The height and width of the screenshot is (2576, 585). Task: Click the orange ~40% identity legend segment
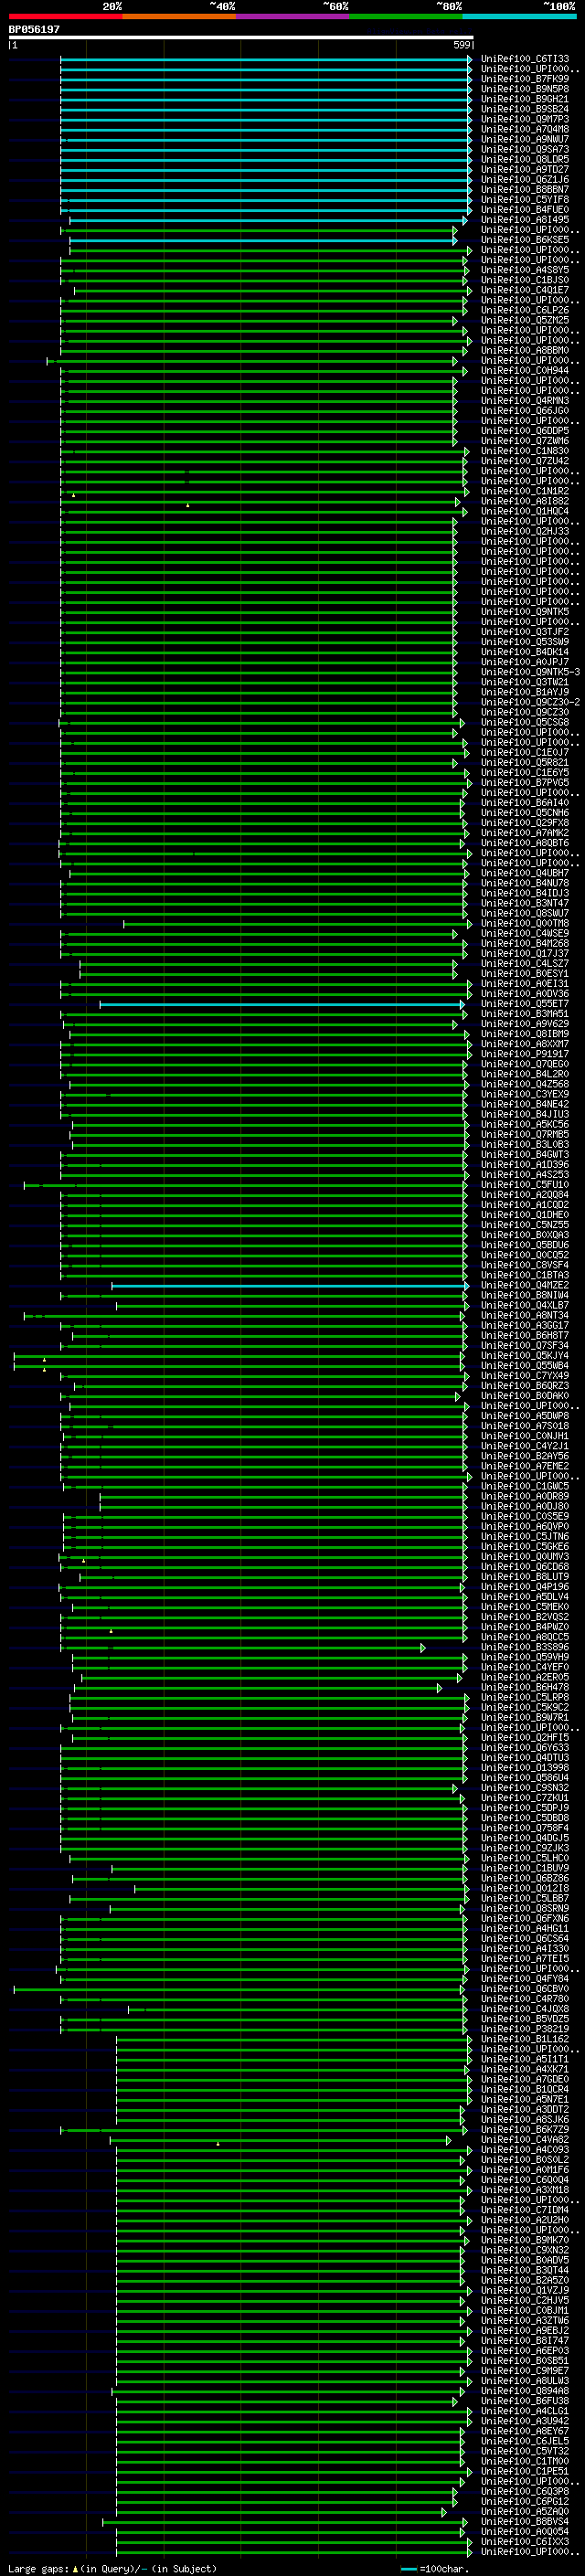[x=179, y=16]
